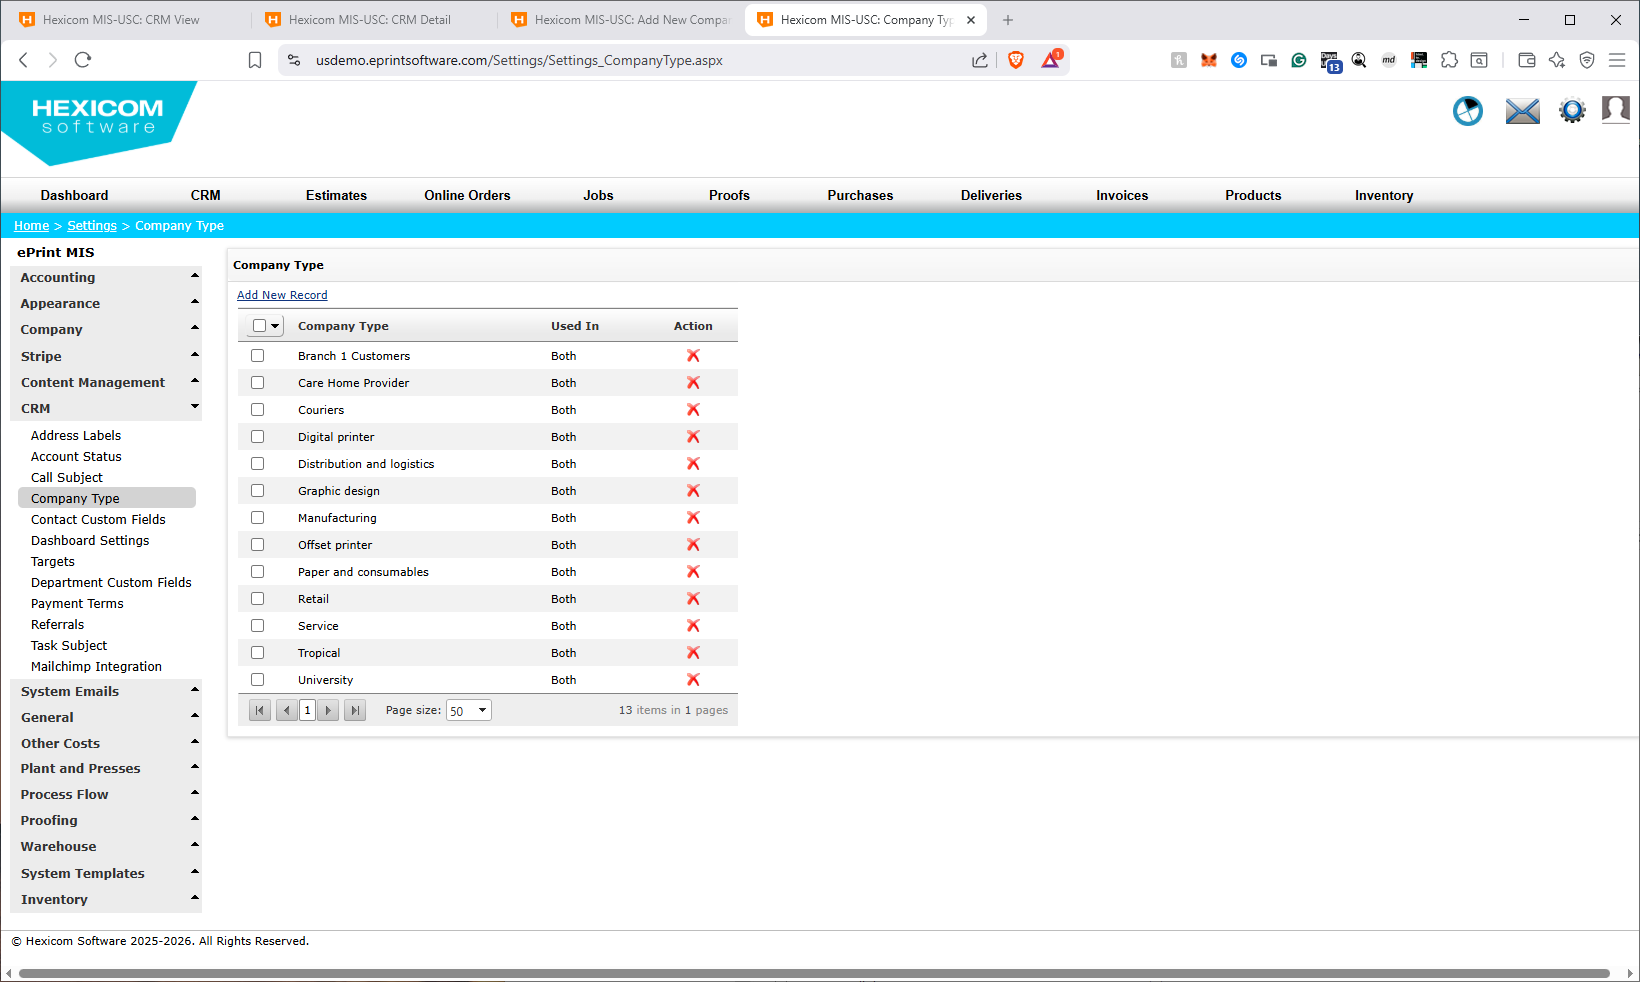Tick the checkbox for Care Home Provider
Image resolution: width=1640 pixels, height=982 pixels.
coord(258,383)
